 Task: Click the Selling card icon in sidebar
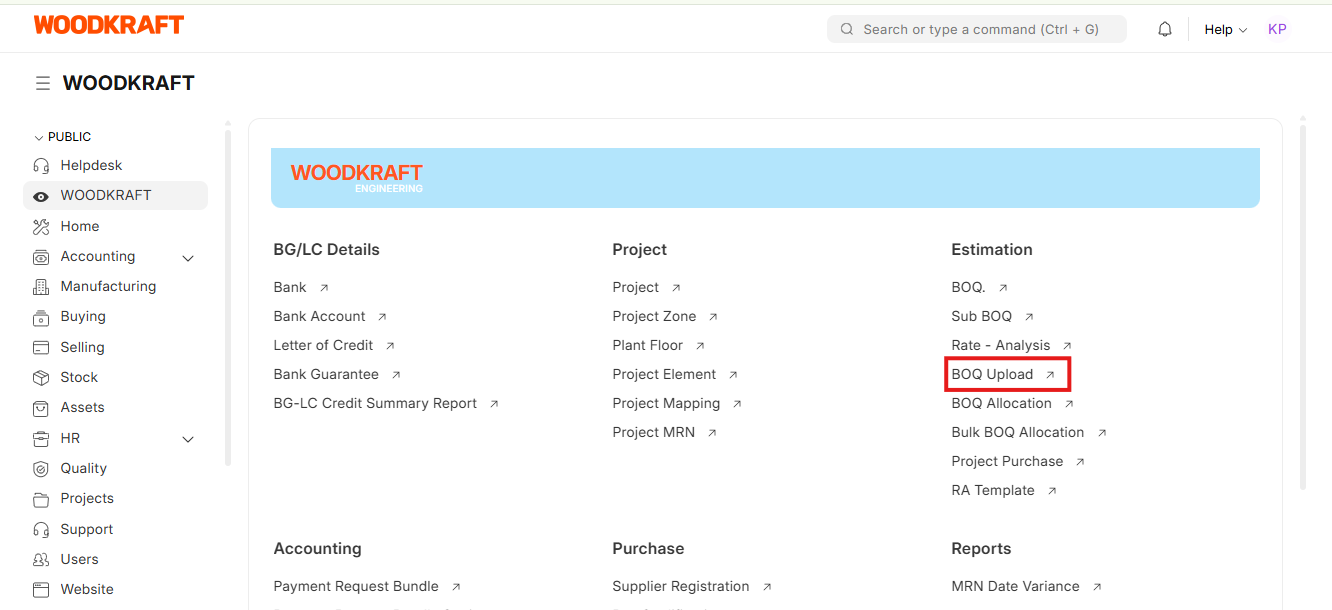click(41, 348)
